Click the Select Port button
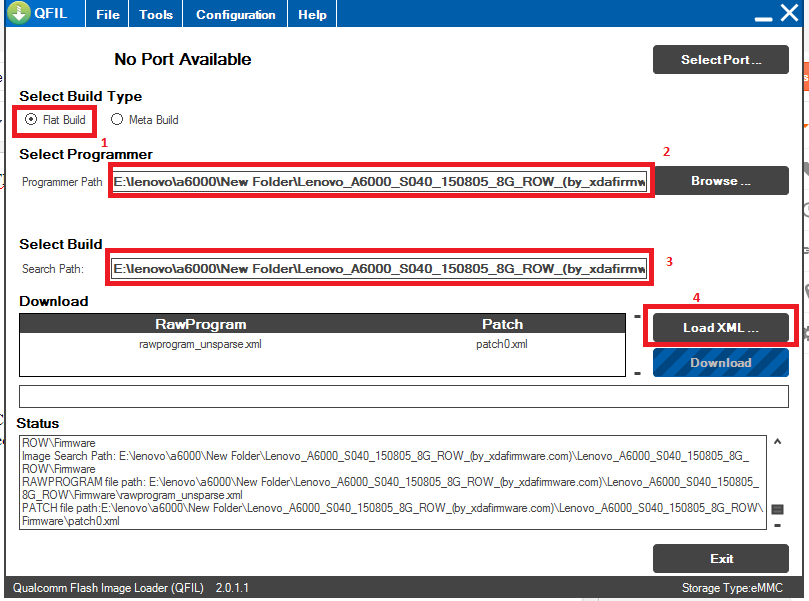 (720, 59)
